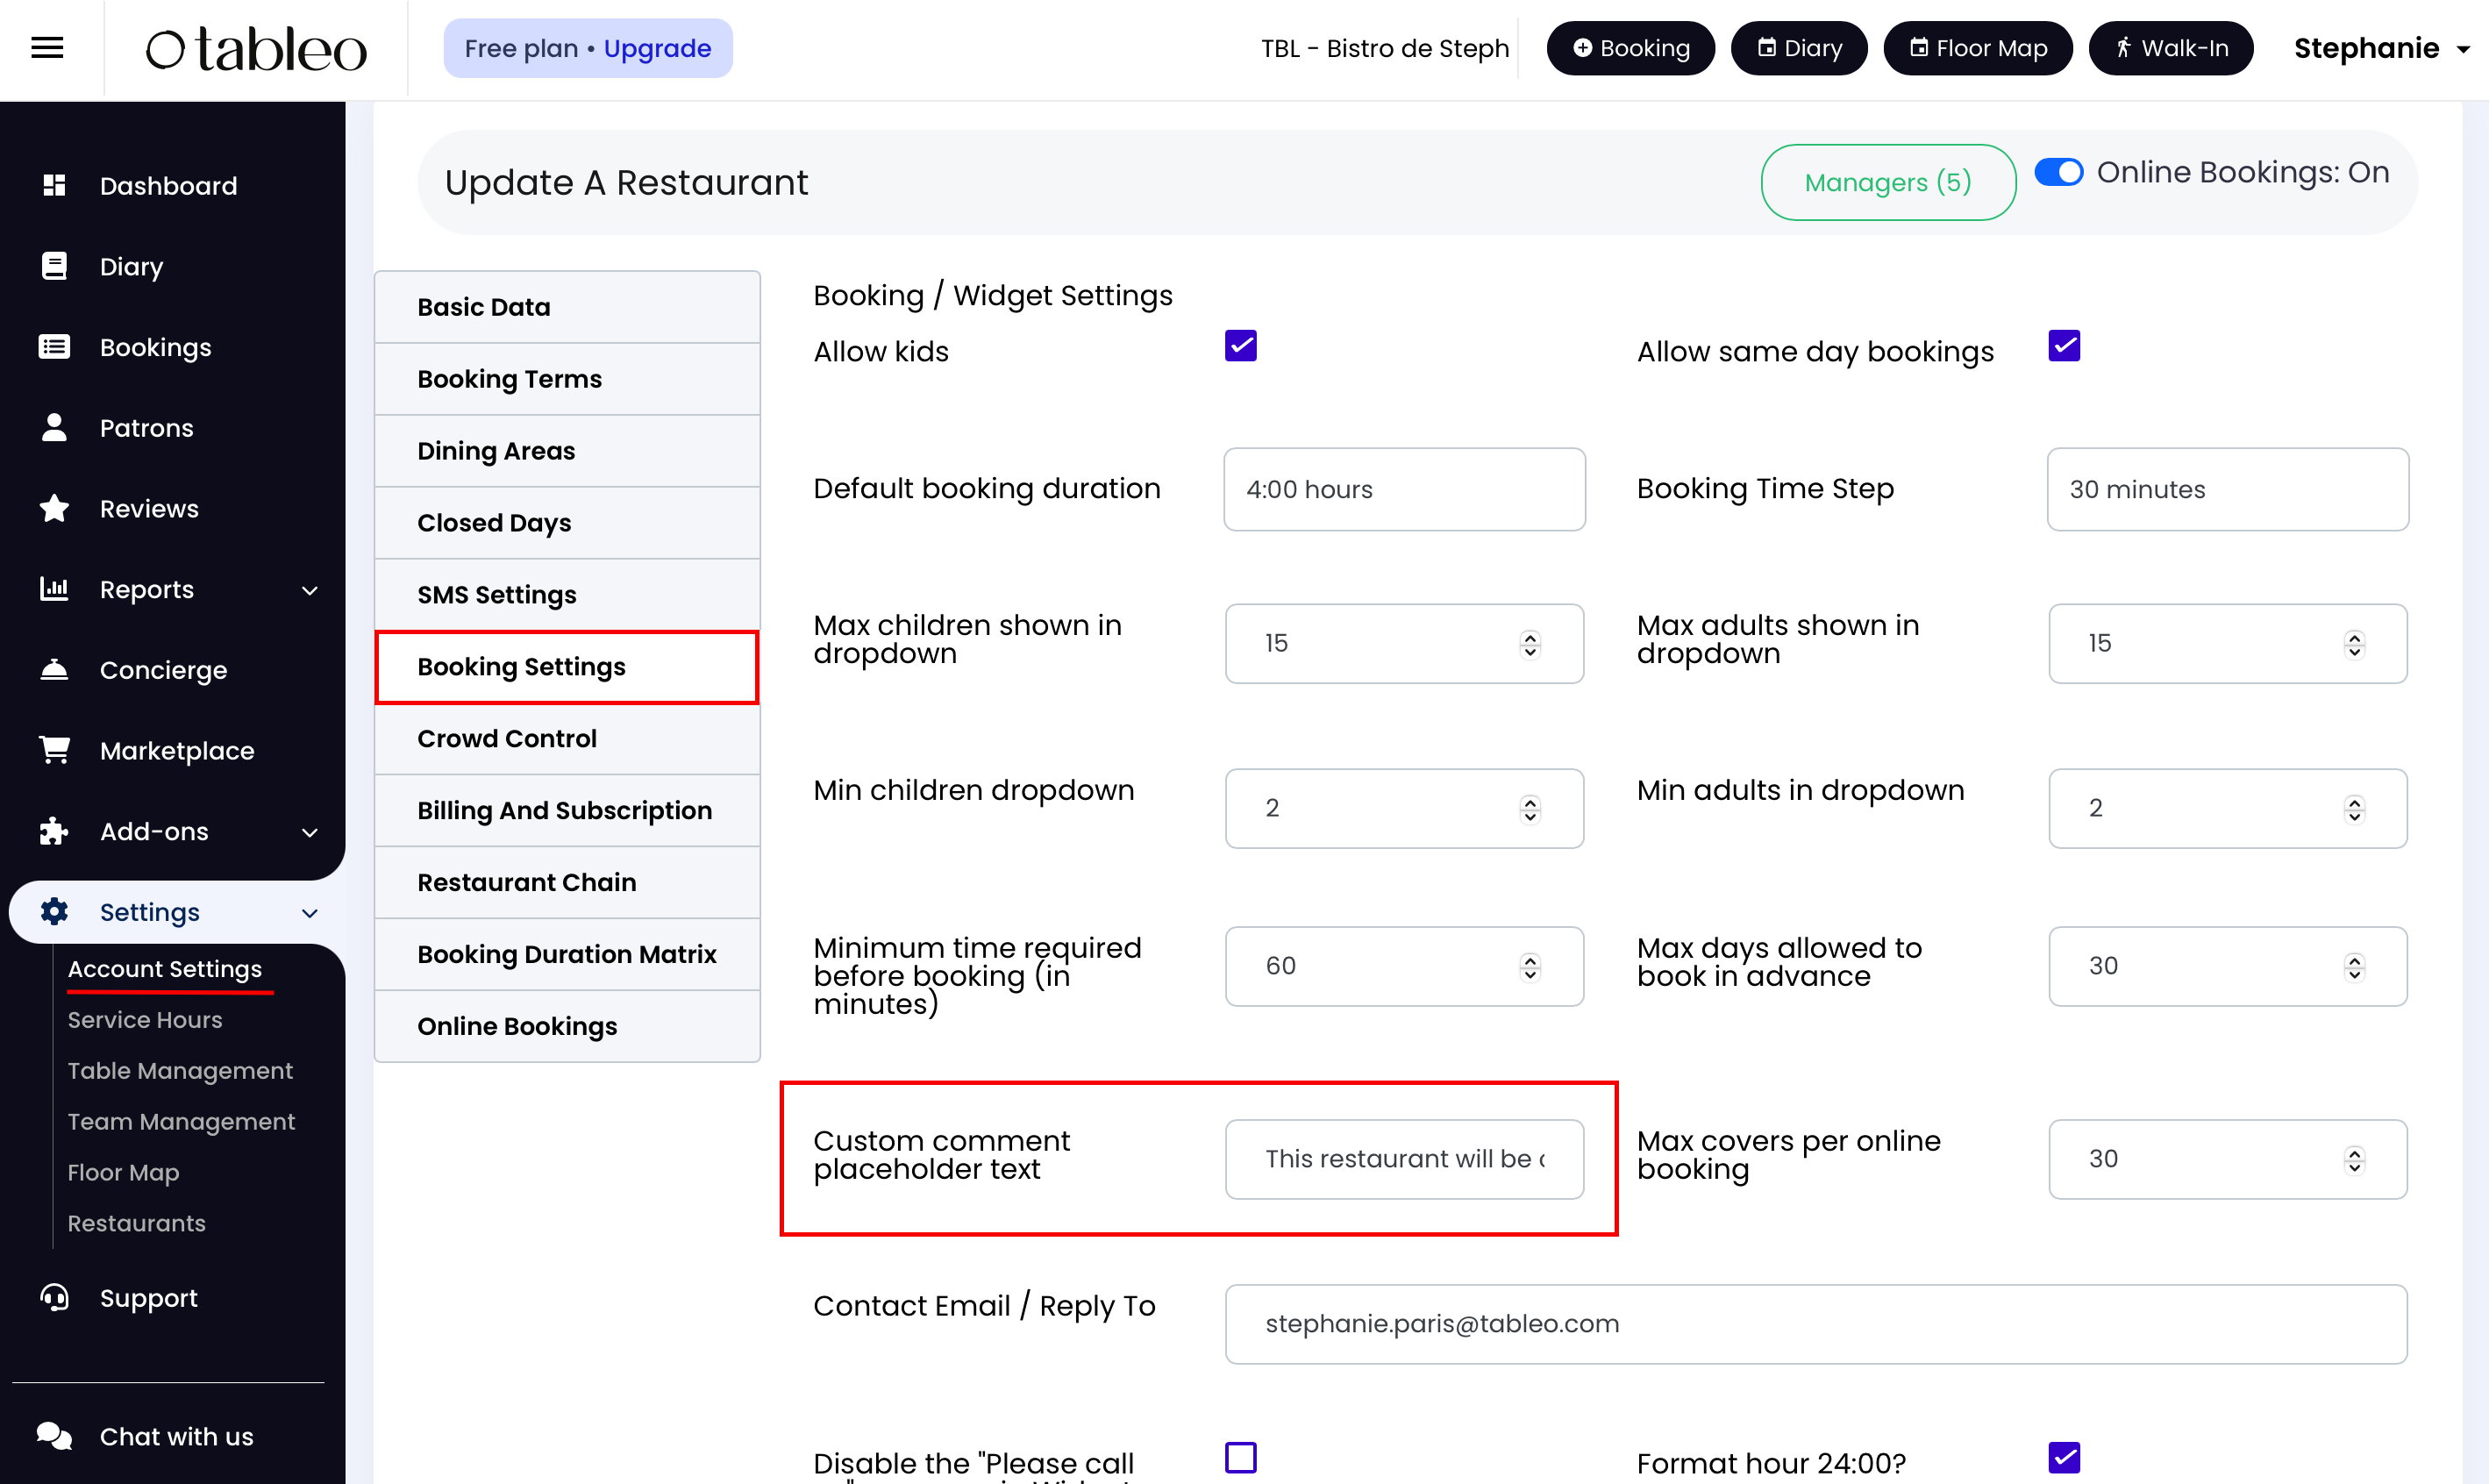Click the Contact Email input field
This screenshot has height=1484, width=2489.
(1814, 1323)
